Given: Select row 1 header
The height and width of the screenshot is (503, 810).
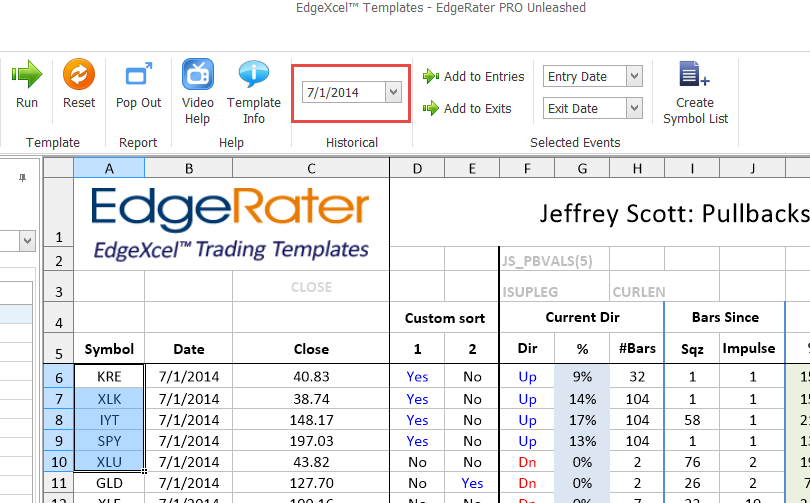Looking at the screenshot, I should (x=58, y=213).
